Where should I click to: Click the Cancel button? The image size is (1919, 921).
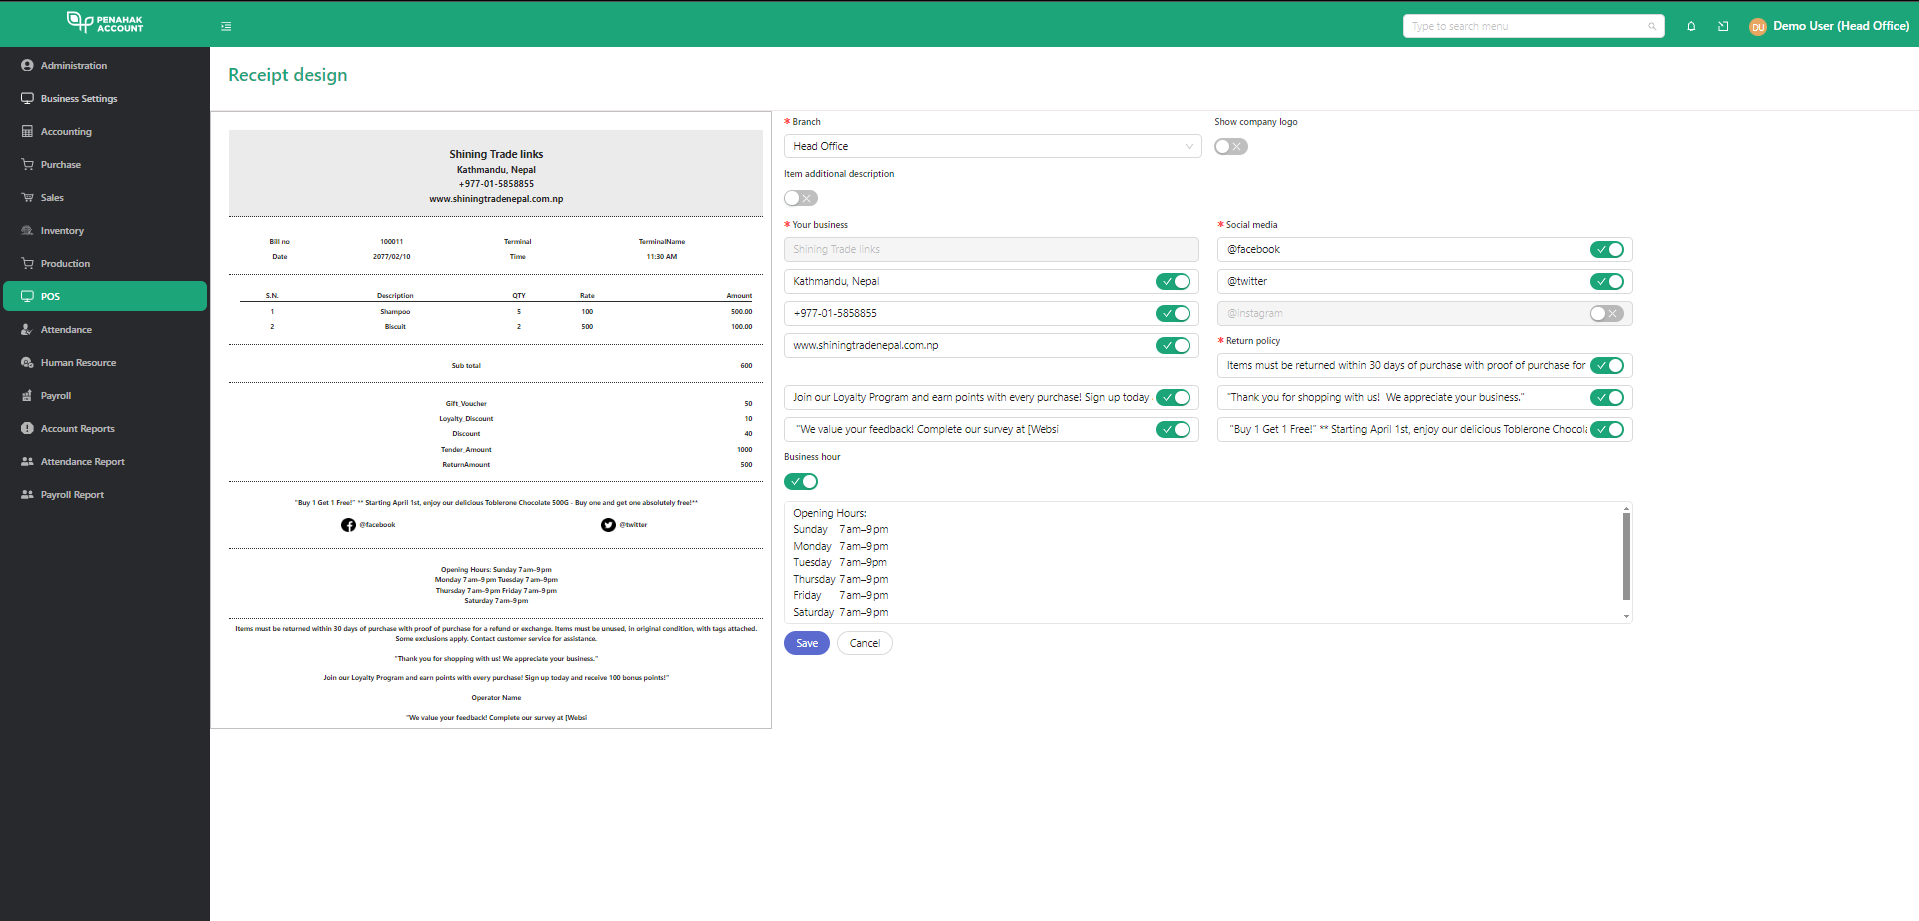[x=864, y=644]
